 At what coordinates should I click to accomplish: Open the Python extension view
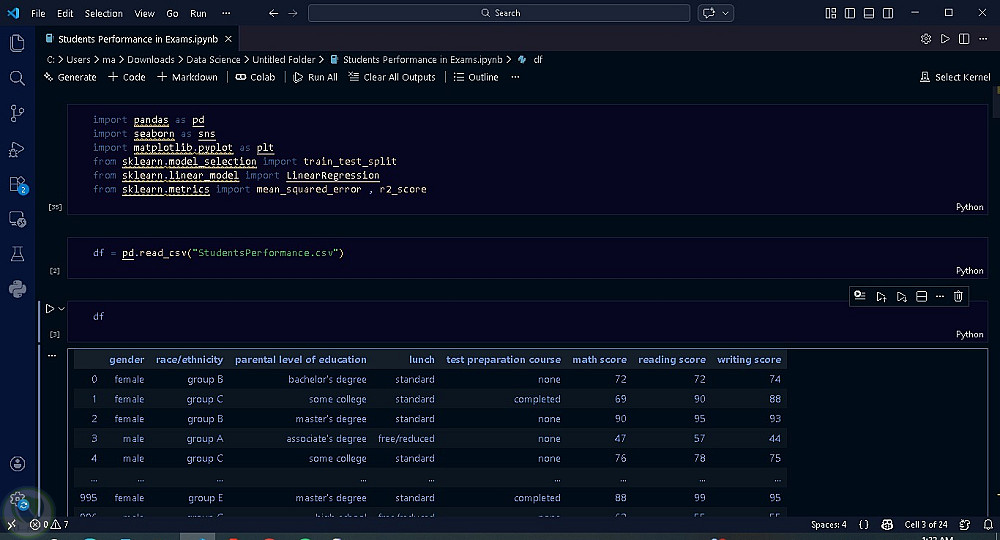tap(17, 289)
